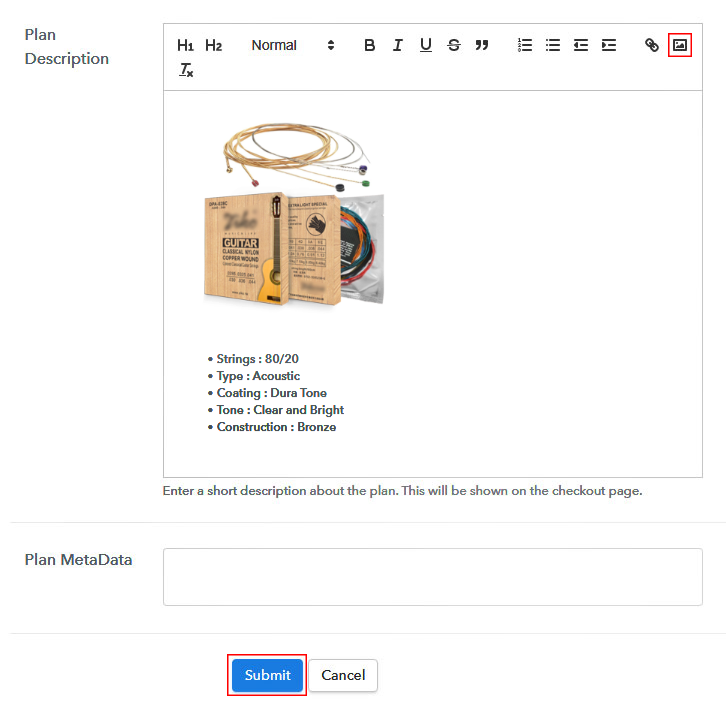Click the 'Construction : Bronze' line
Image resolution: width=726 pixels, height=716 pixels.
(x=276, y=427)
